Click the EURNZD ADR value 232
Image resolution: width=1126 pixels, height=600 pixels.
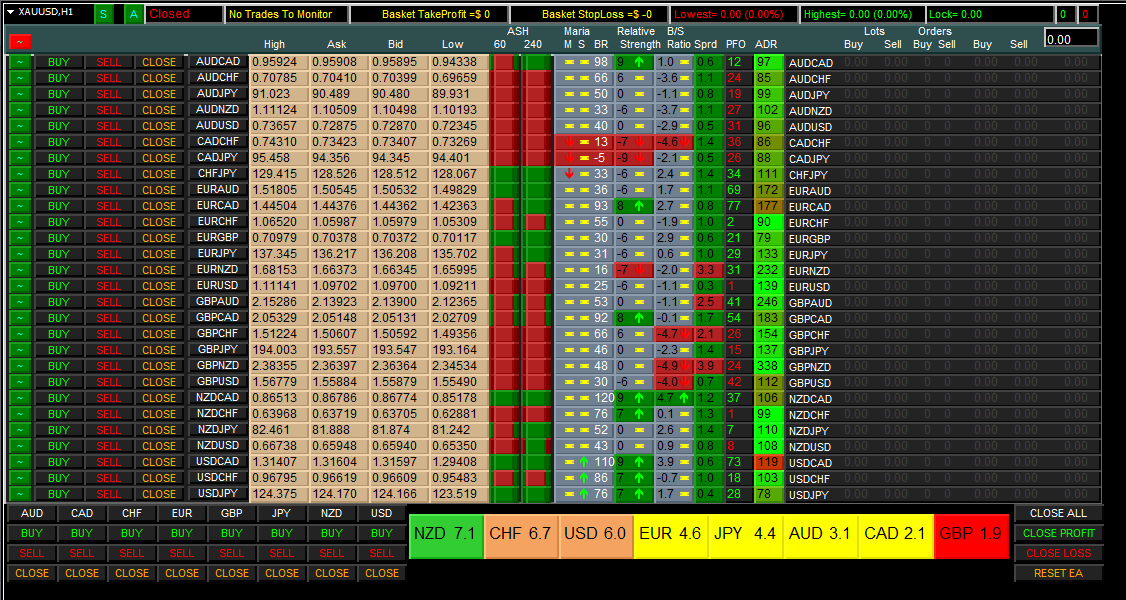[x=768, y=270]
